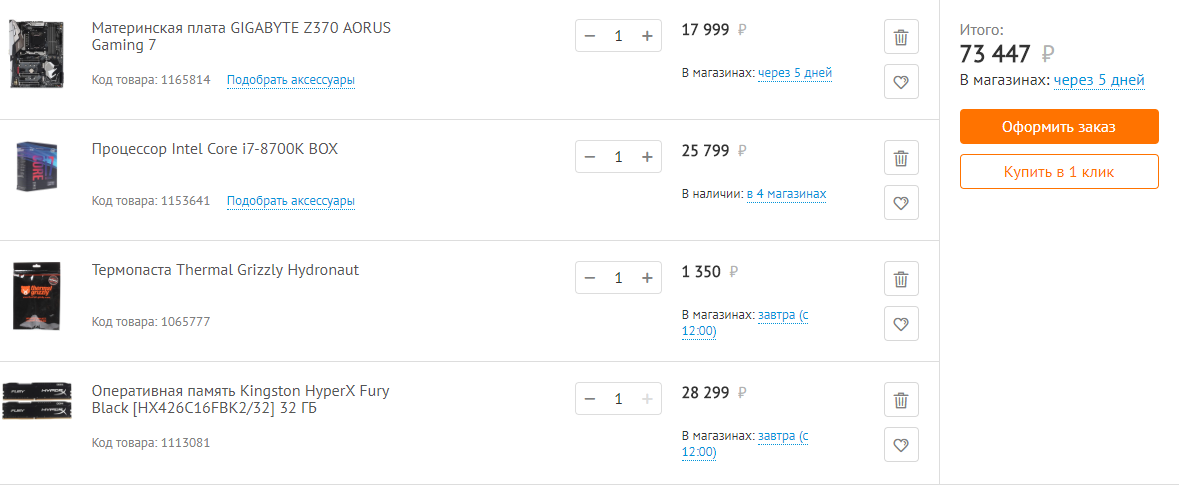
Task: Delete Thermal Grizzly Hydronaut from cart
Action: 901,279
